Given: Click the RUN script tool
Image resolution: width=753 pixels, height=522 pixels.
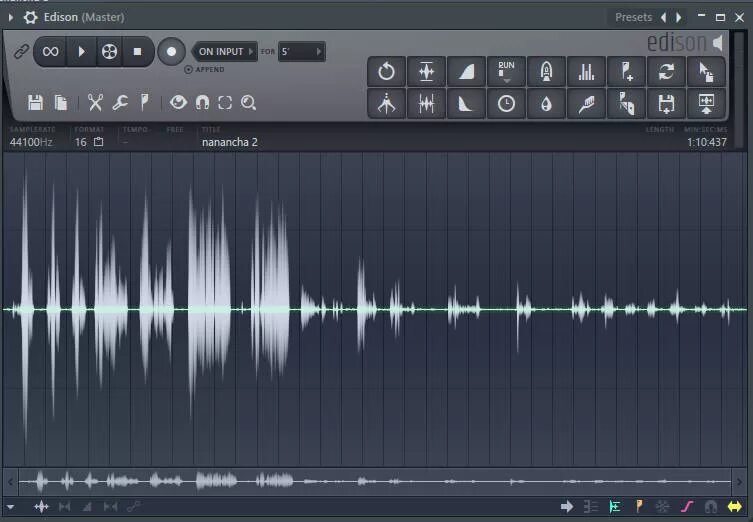Looking at the screenshot, I should tap(506, 72).
